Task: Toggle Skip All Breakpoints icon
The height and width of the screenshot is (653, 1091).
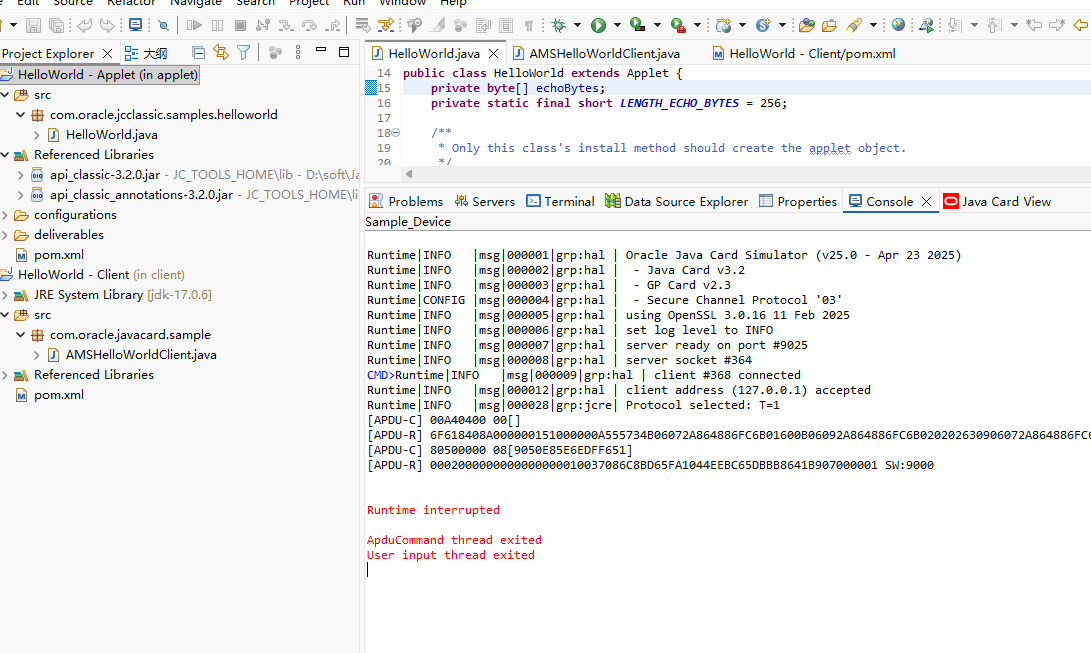Action: [x=165, y=25]
